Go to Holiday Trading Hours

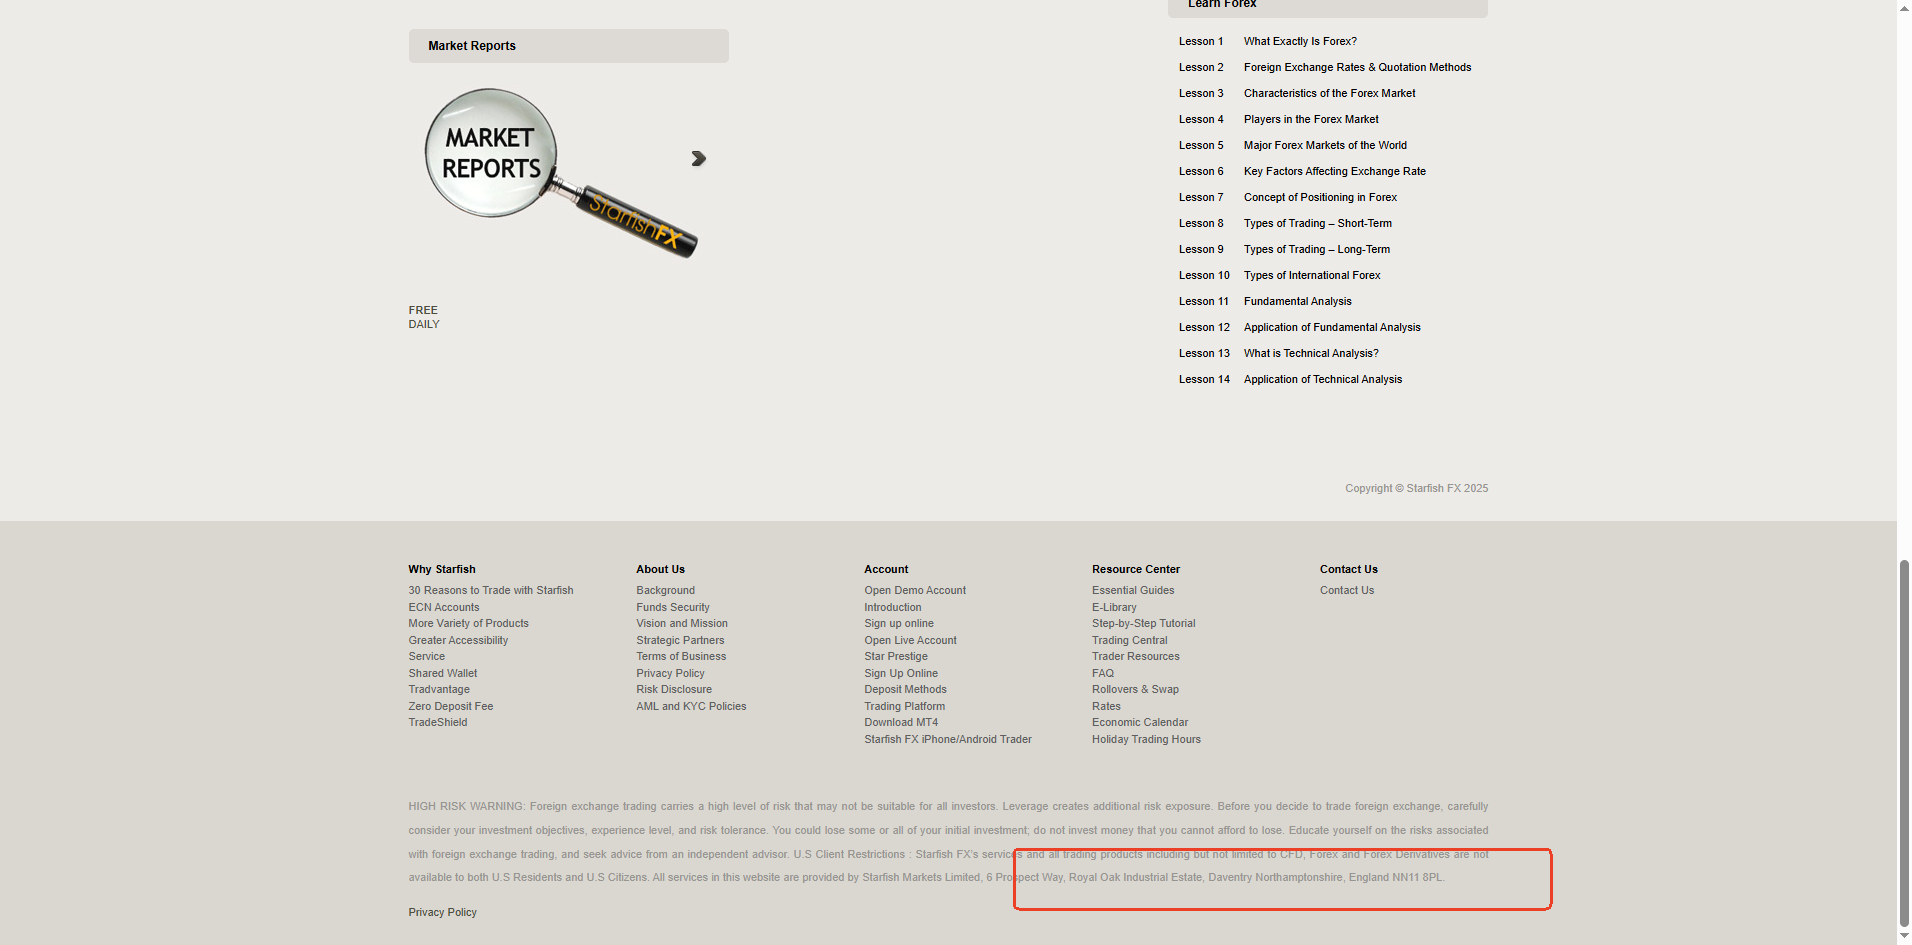(1145, 740)
